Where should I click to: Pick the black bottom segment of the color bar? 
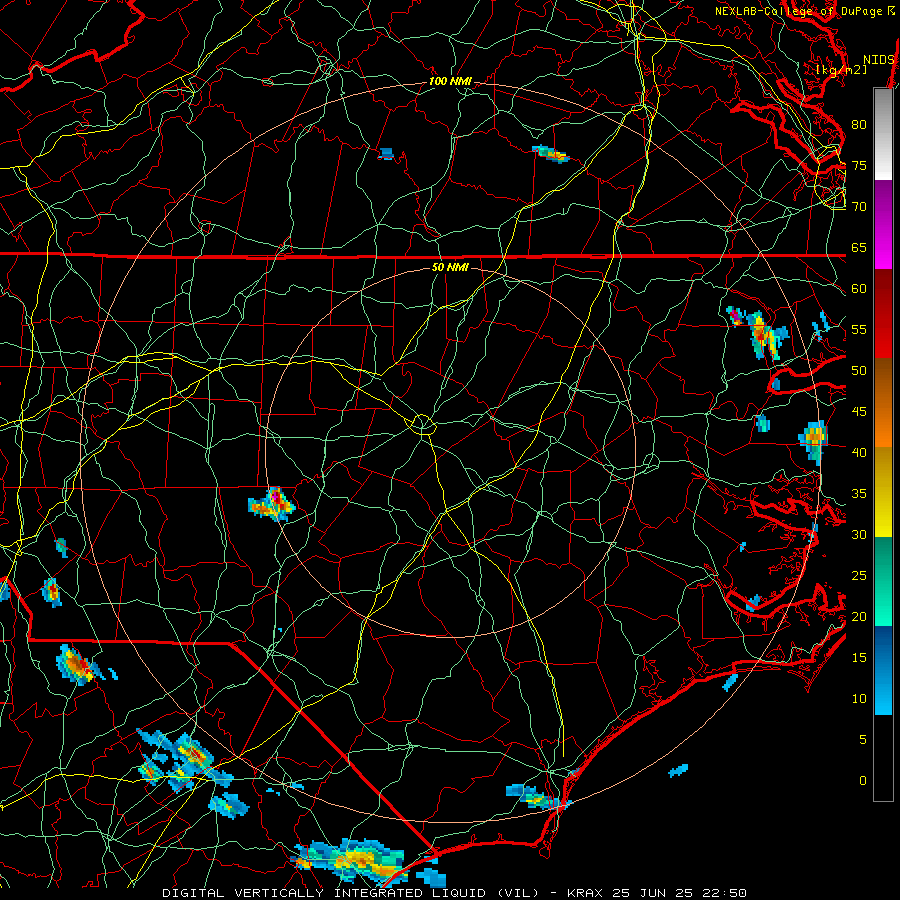(883, 758)
